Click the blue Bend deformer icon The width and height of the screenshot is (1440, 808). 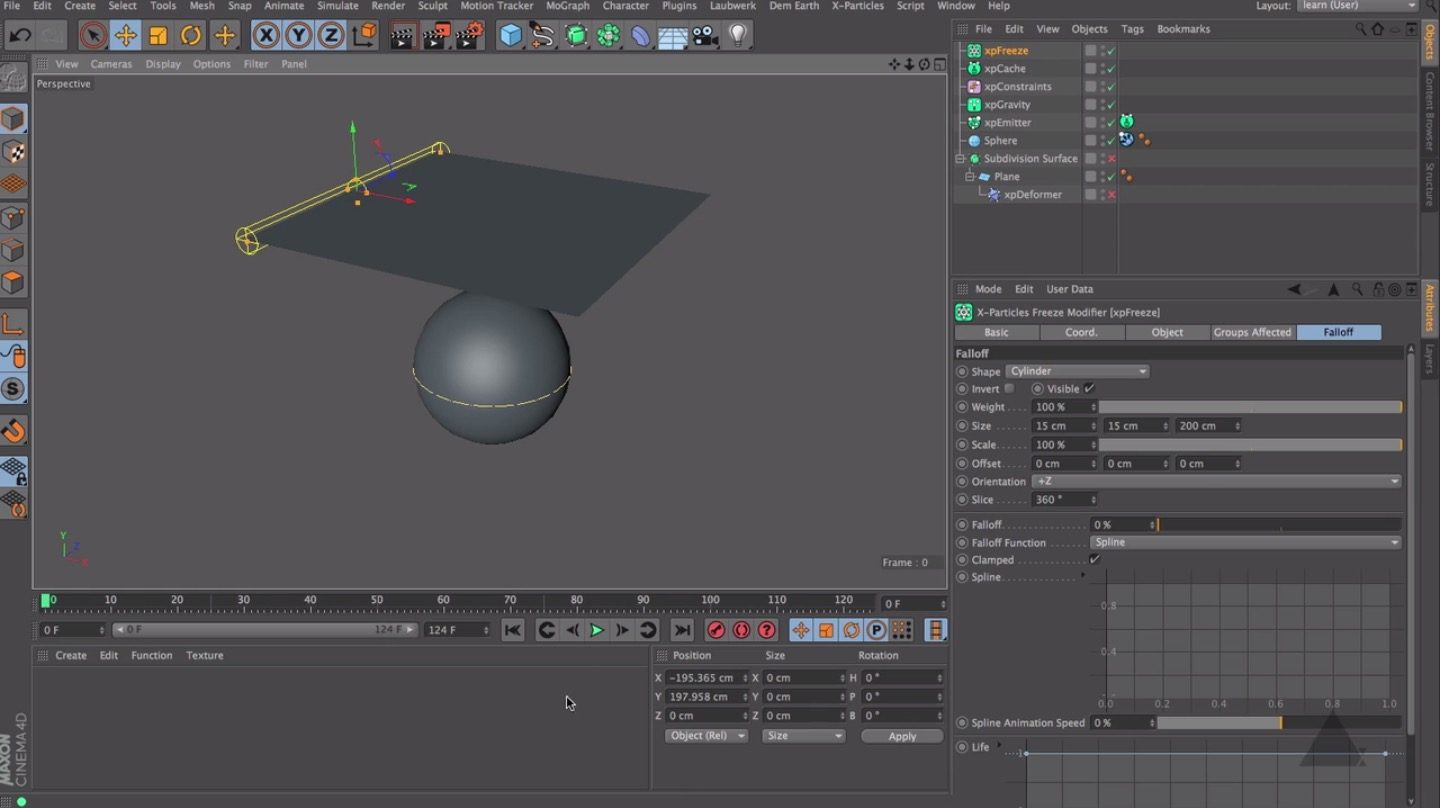(x=640, y=36)
